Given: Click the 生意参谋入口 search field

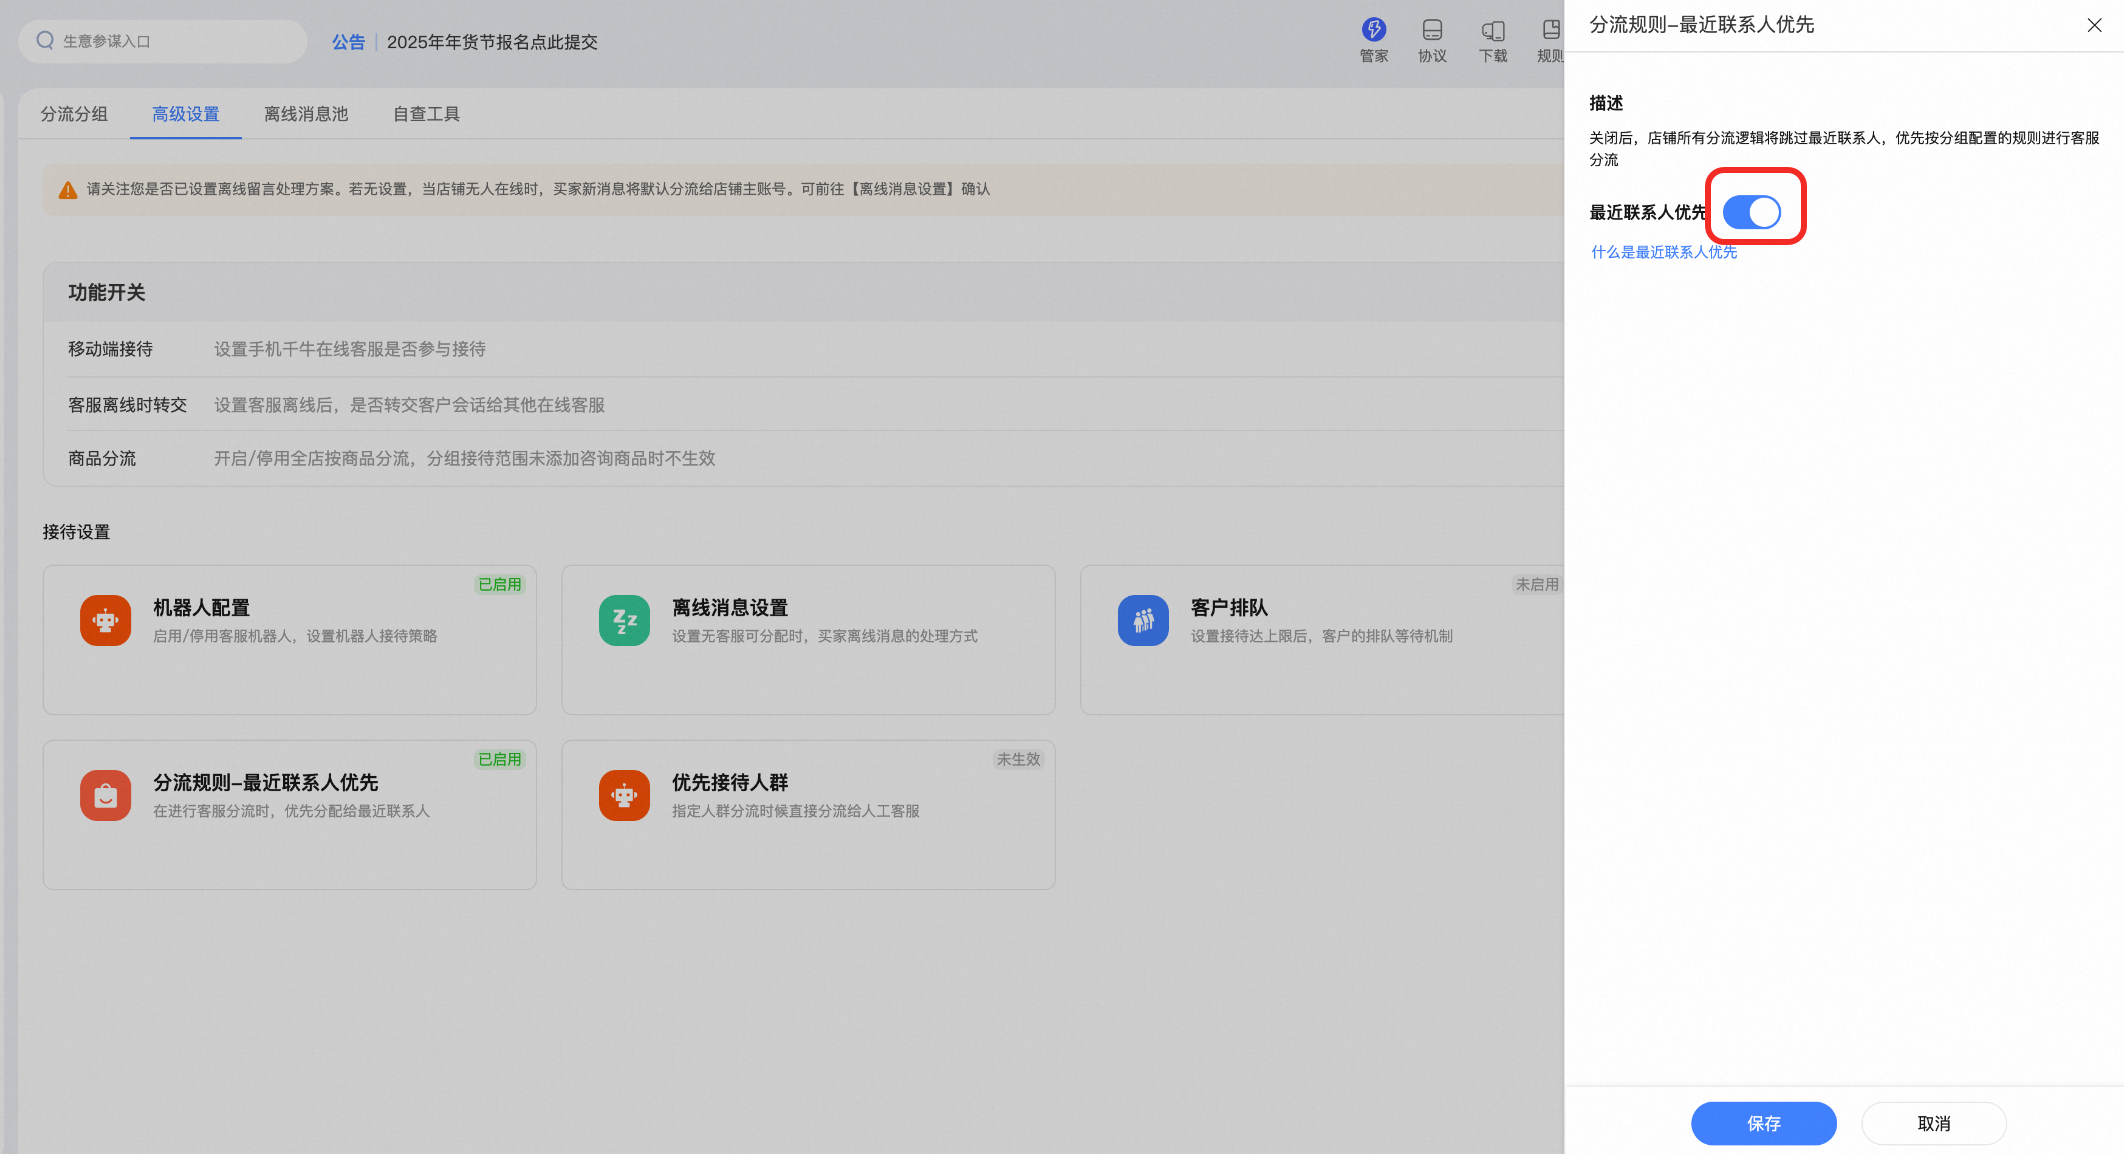Looking at the screenshot, I should point(163,41).
